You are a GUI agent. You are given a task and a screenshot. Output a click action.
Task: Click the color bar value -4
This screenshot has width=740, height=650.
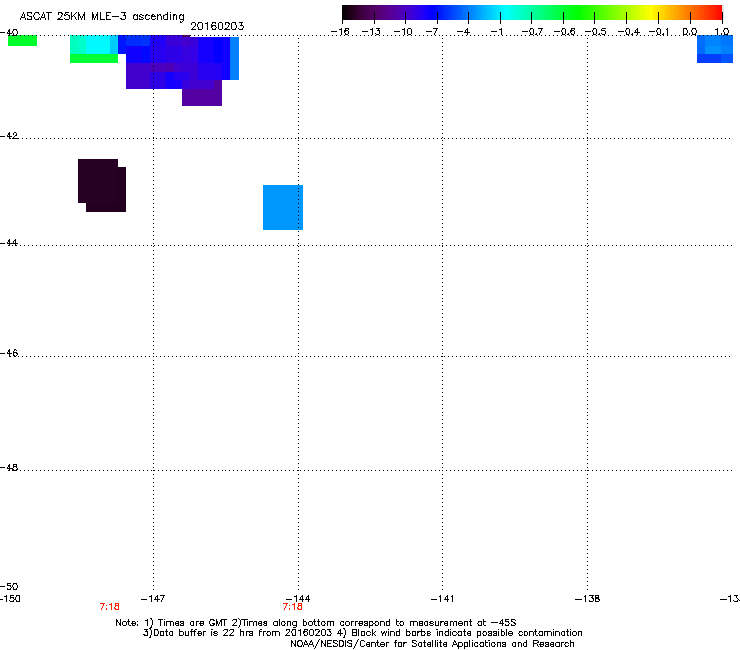click(464, 32)
